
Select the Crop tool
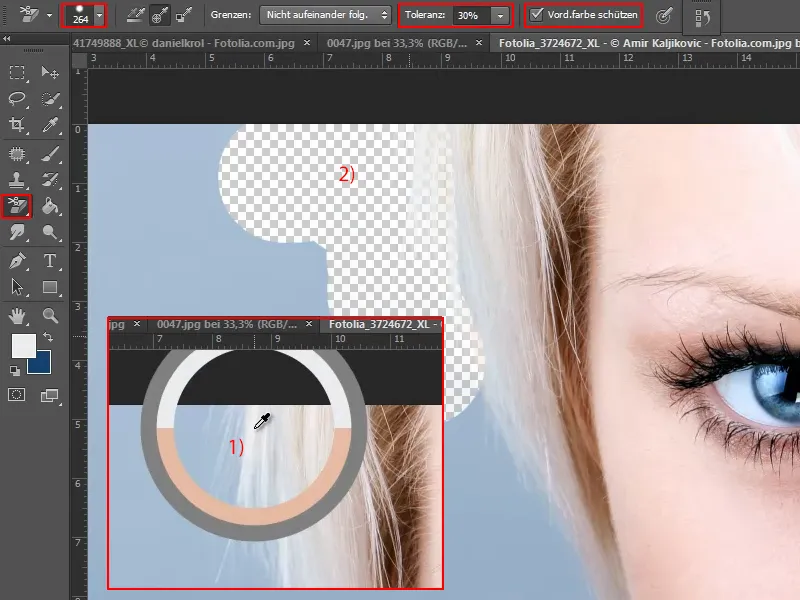(x=17, y=124)
